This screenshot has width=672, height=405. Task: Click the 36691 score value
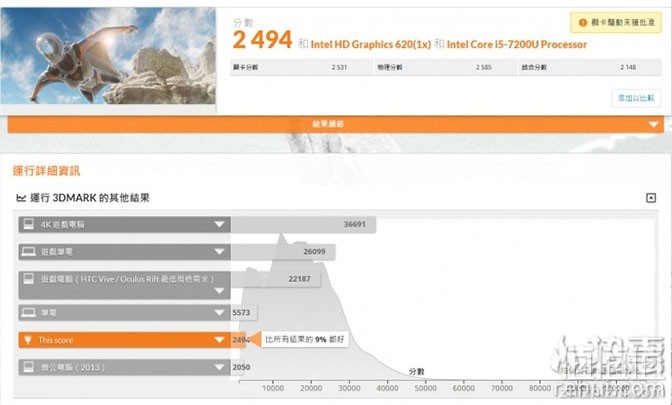(354, 224)
